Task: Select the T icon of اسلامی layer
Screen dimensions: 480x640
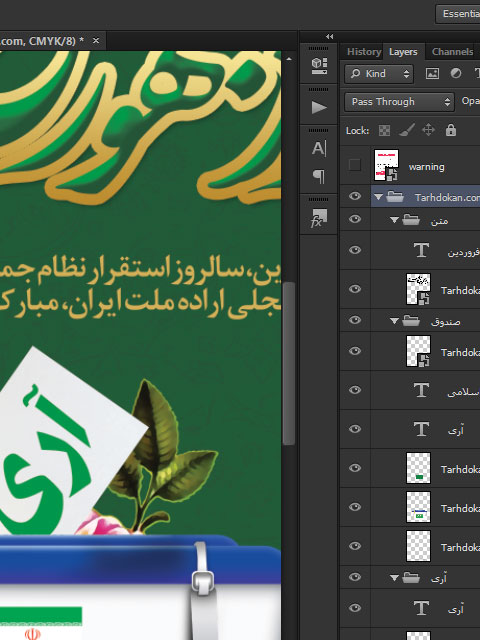Action: point(421,390)
